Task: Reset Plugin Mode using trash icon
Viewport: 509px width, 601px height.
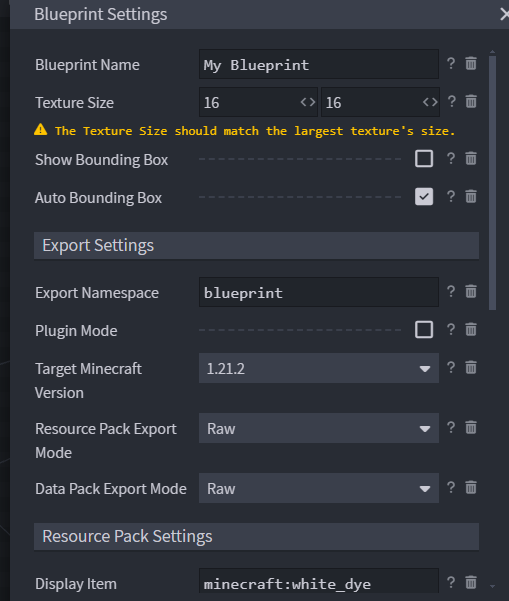Action: click(x=471, y=329)
